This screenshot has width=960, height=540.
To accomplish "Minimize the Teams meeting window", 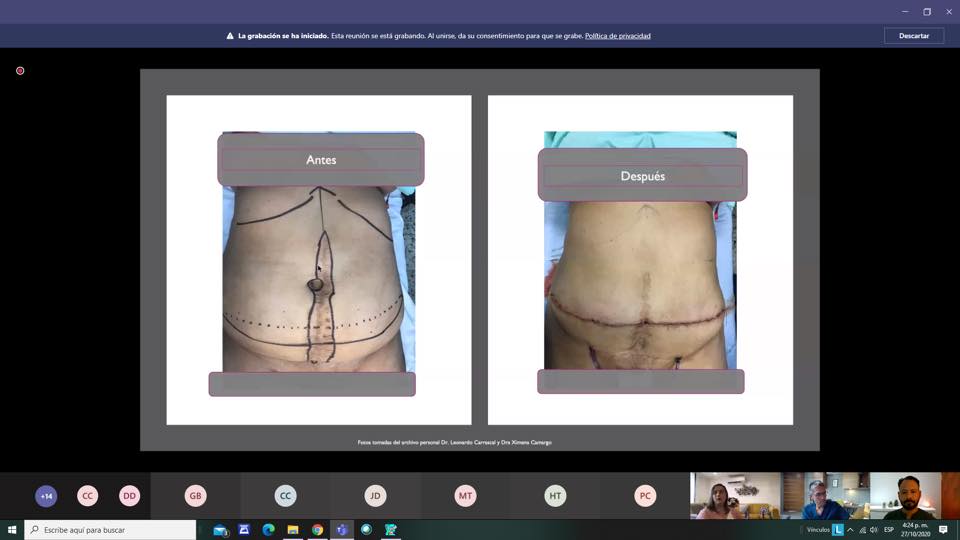I will pyautogui.click(x=905, y=12).
